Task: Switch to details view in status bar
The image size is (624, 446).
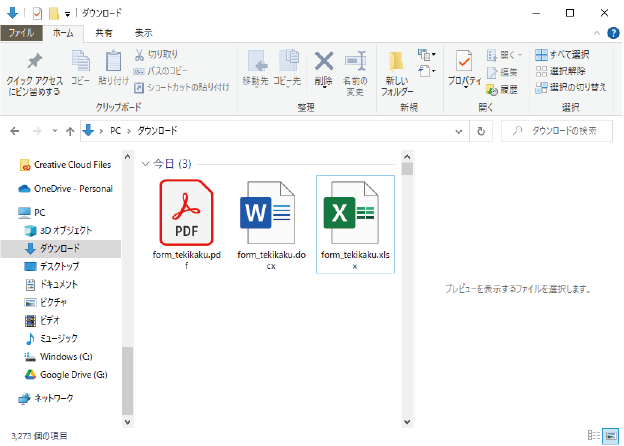Action: tap(594, 435)
